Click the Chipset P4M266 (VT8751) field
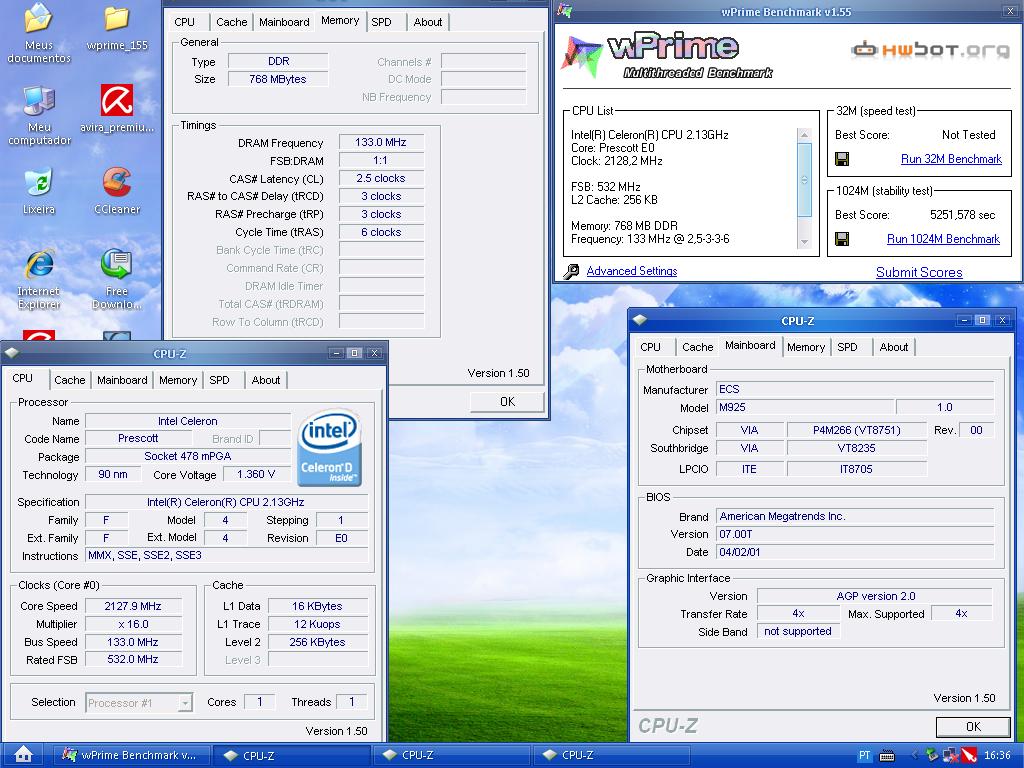The image size is (1024, 768). (x=856, y=430)
